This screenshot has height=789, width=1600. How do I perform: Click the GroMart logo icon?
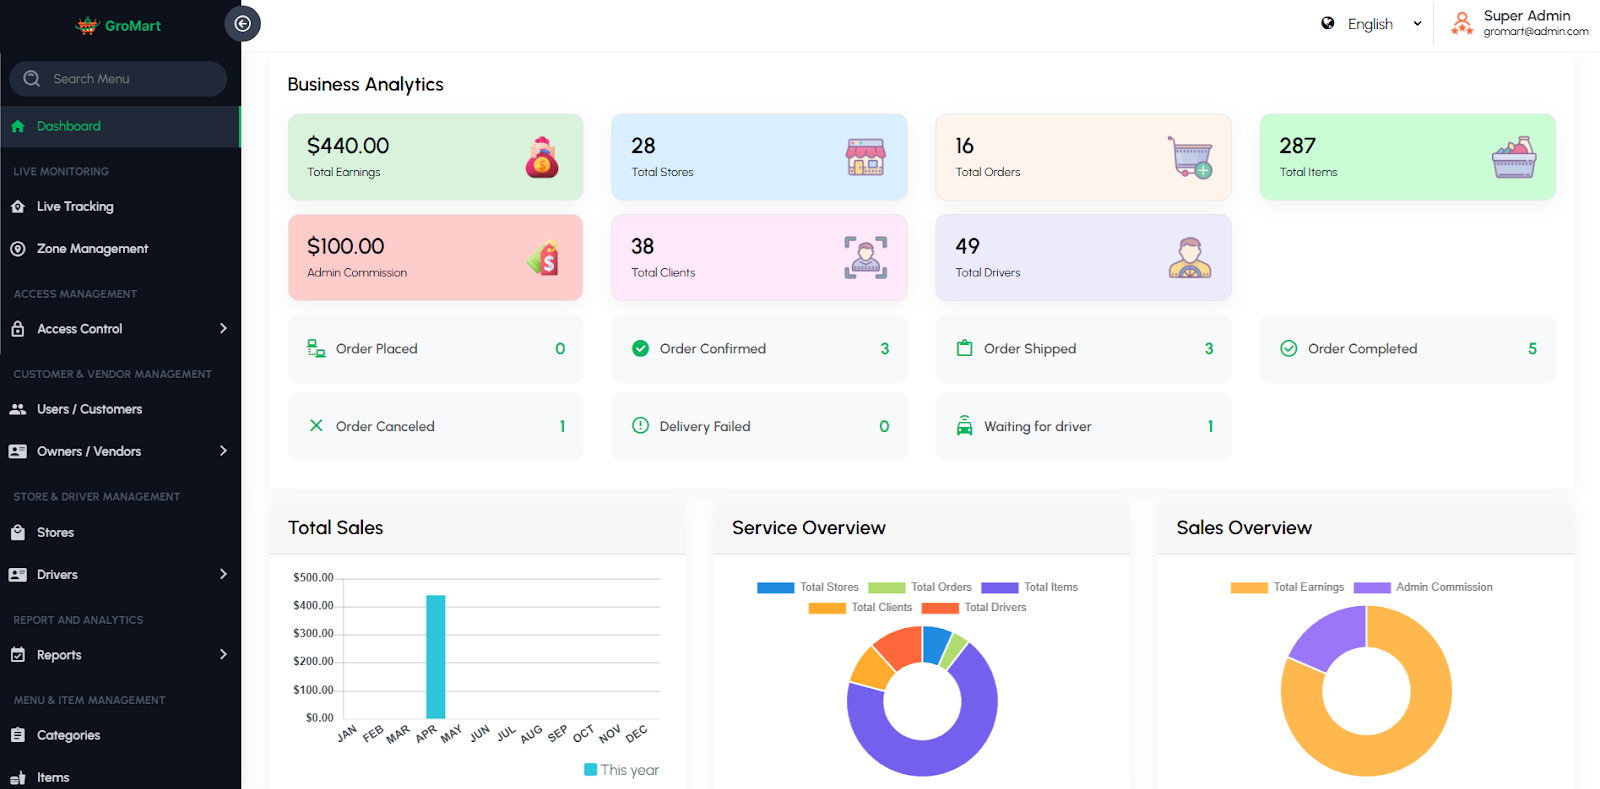[x=88, y=26]
